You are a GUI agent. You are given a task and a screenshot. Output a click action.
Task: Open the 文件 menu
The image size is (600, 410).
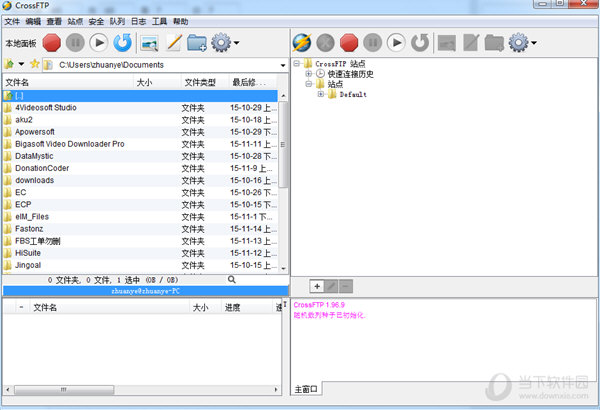coord(12,21)
